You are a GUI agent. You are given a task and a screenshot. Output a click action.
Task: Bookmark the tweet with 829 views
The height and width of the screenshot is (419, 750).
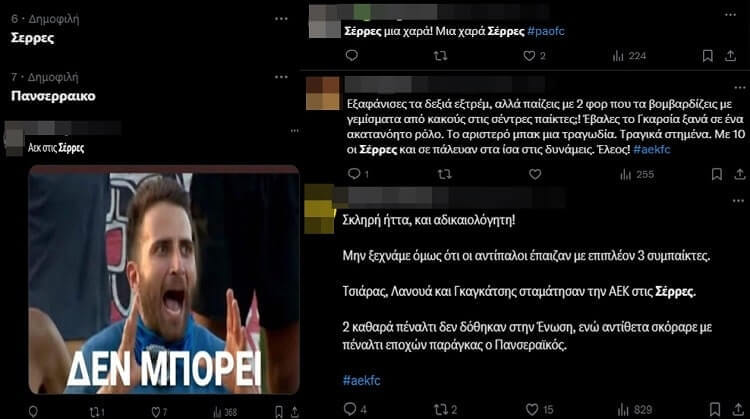click(715, 409)
